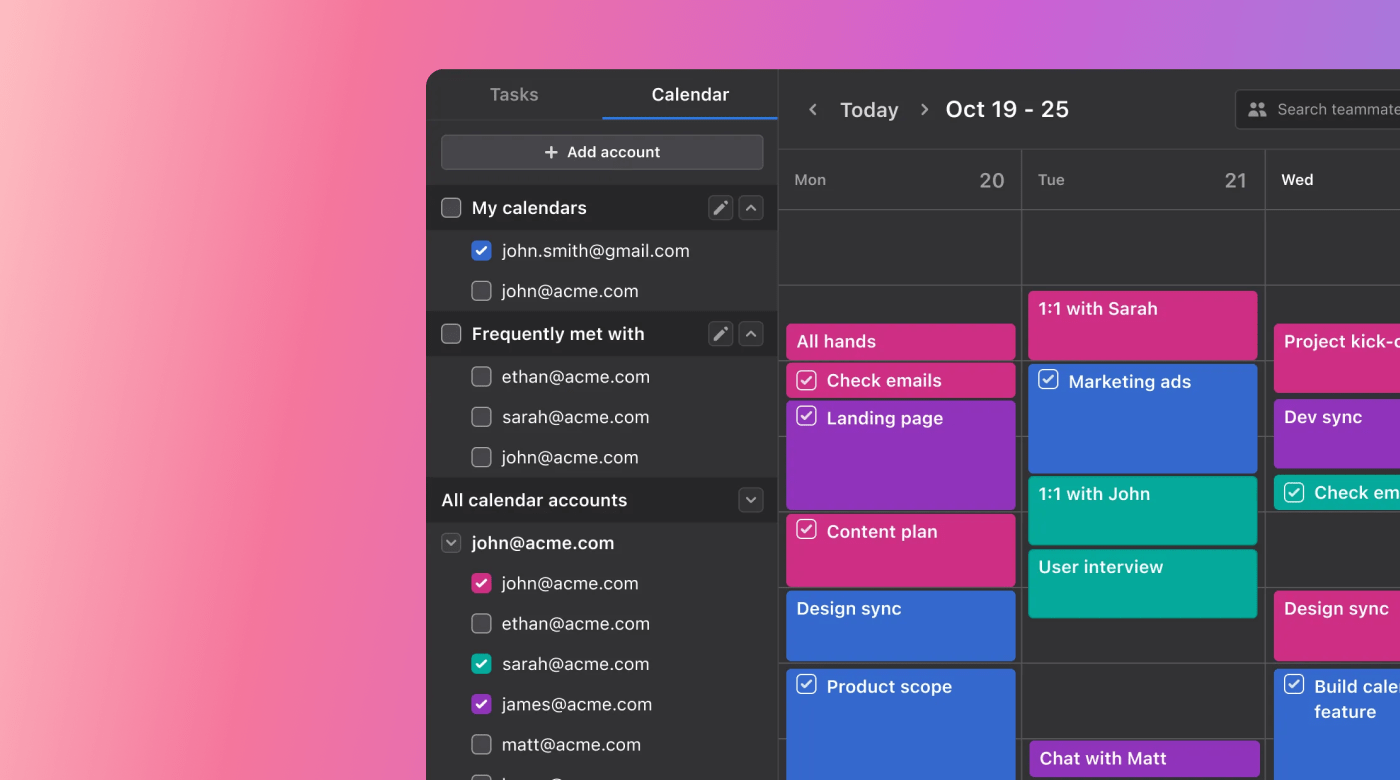This screenshot has height=780, width=1400.
Task: Click the pencil edit icon beside Frequently met with
Action: 720,334
